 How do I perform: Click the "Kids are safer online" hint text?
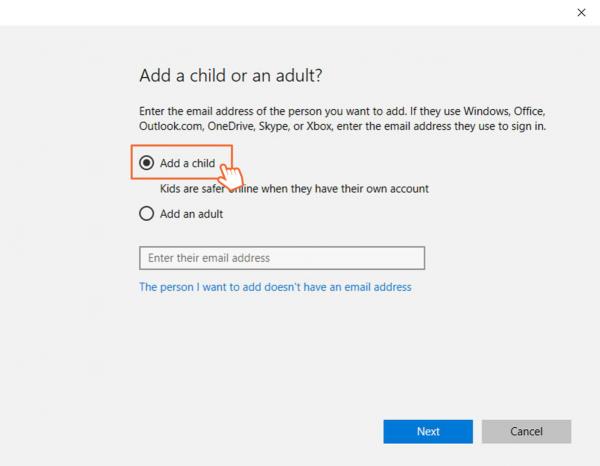click(x=294, y=189)
